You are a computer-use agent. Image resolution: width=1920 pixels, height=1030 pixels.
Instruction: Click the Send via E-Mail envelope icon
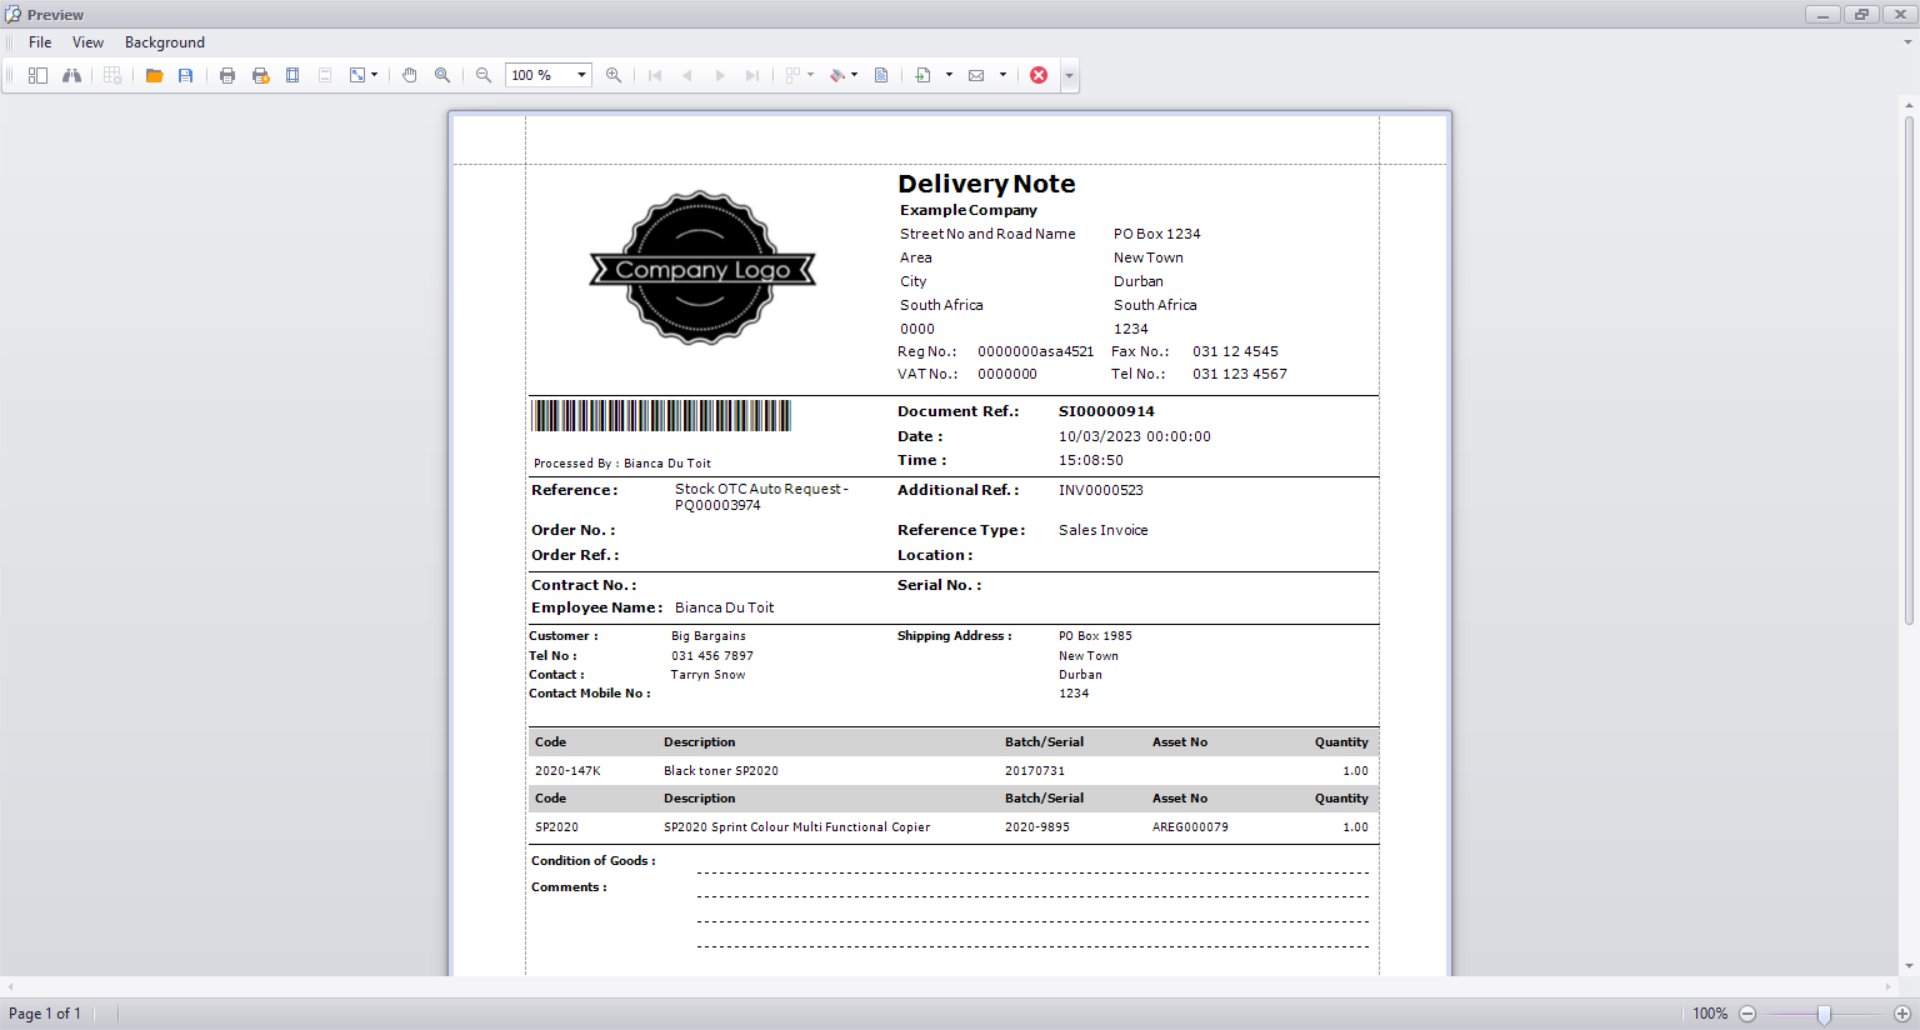(977, 75)
